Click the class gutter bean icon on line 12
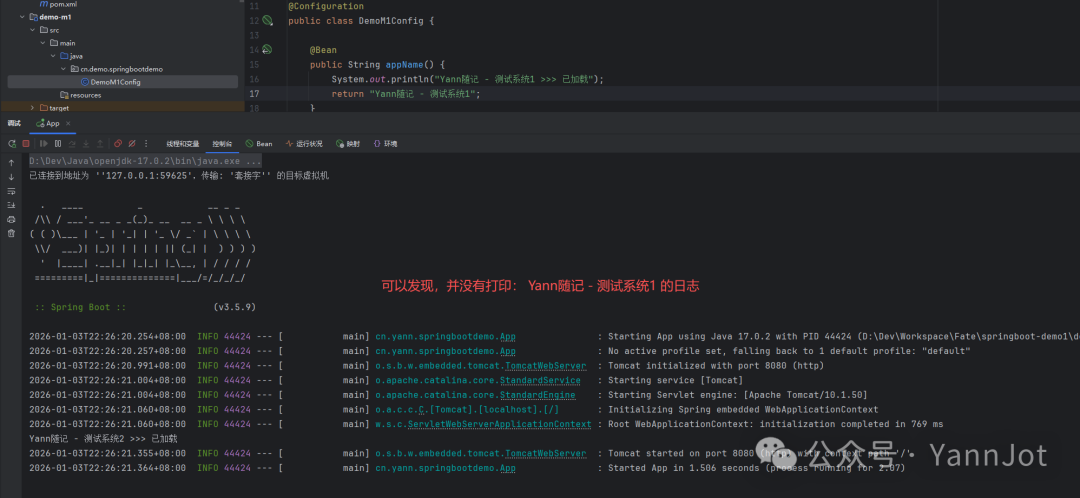Viewport: 1080px width, 498px height. tap(267, 21)
